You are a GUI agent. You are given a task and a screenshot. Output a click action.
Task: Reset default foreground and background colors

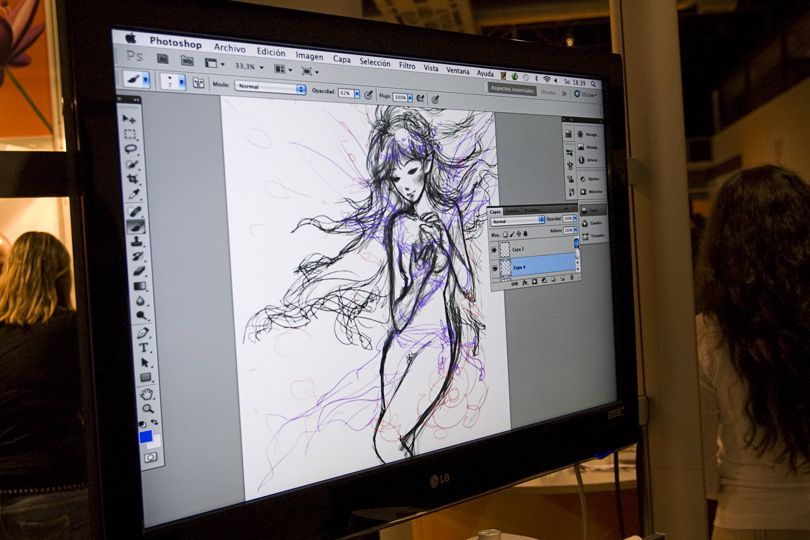click(143, 424)
